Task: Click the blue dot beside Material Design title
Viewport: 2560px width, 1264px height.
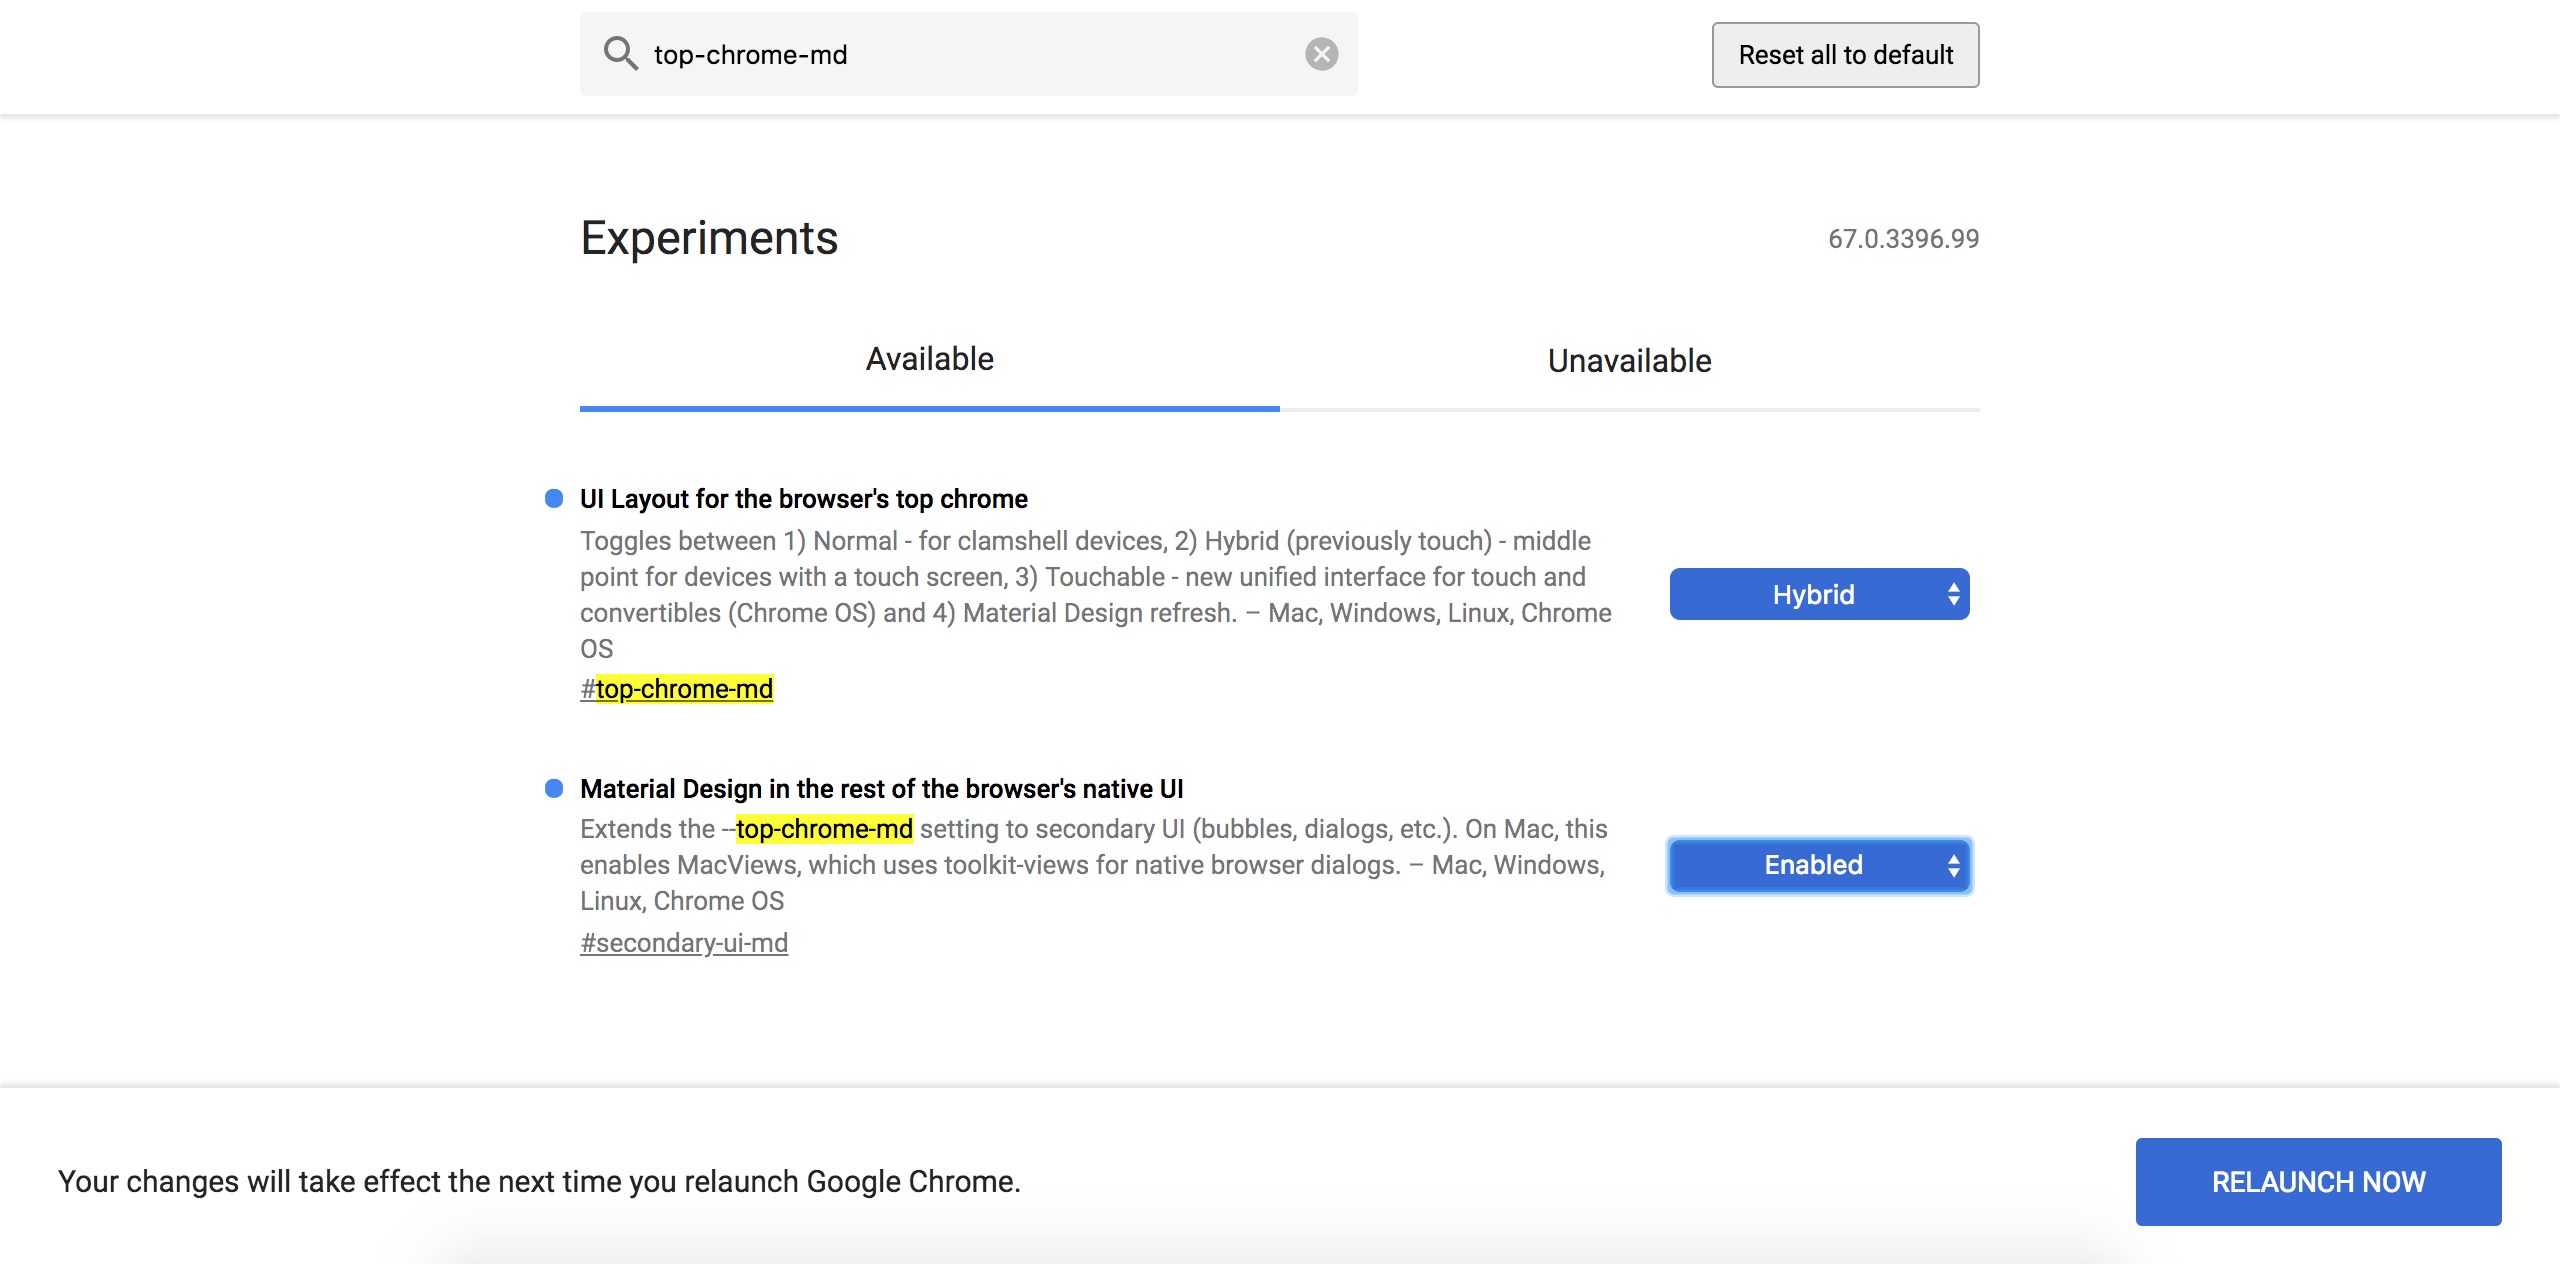Action: click(554, 788)
